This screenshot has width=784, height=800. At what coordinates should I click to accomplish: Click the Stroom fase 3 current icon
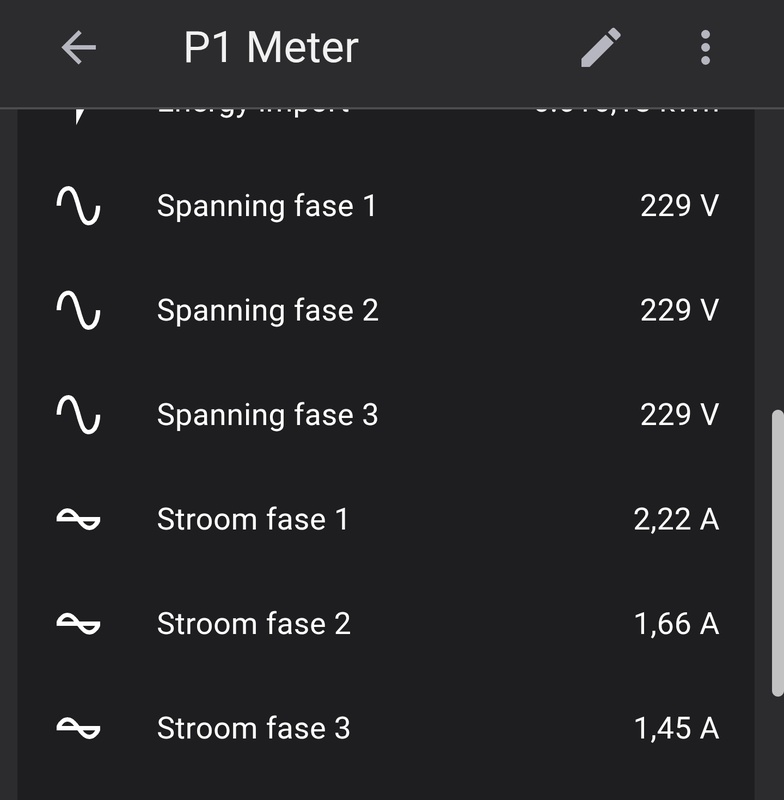(78, 728)
